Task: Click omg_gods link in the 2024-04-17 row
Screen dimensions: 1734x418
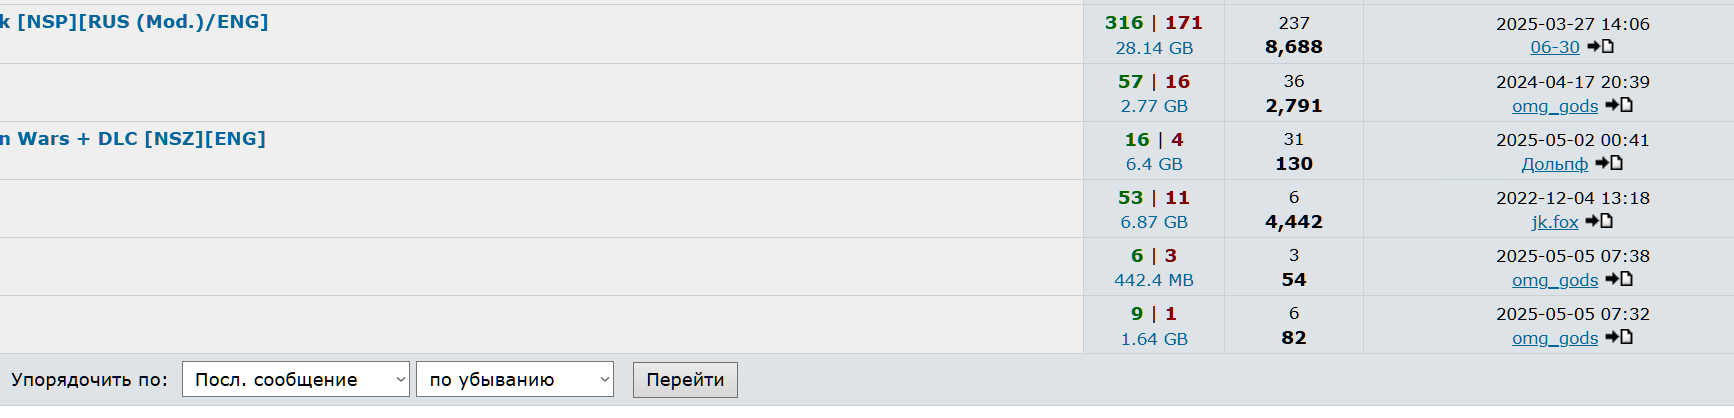Action: coord(1554,106)
